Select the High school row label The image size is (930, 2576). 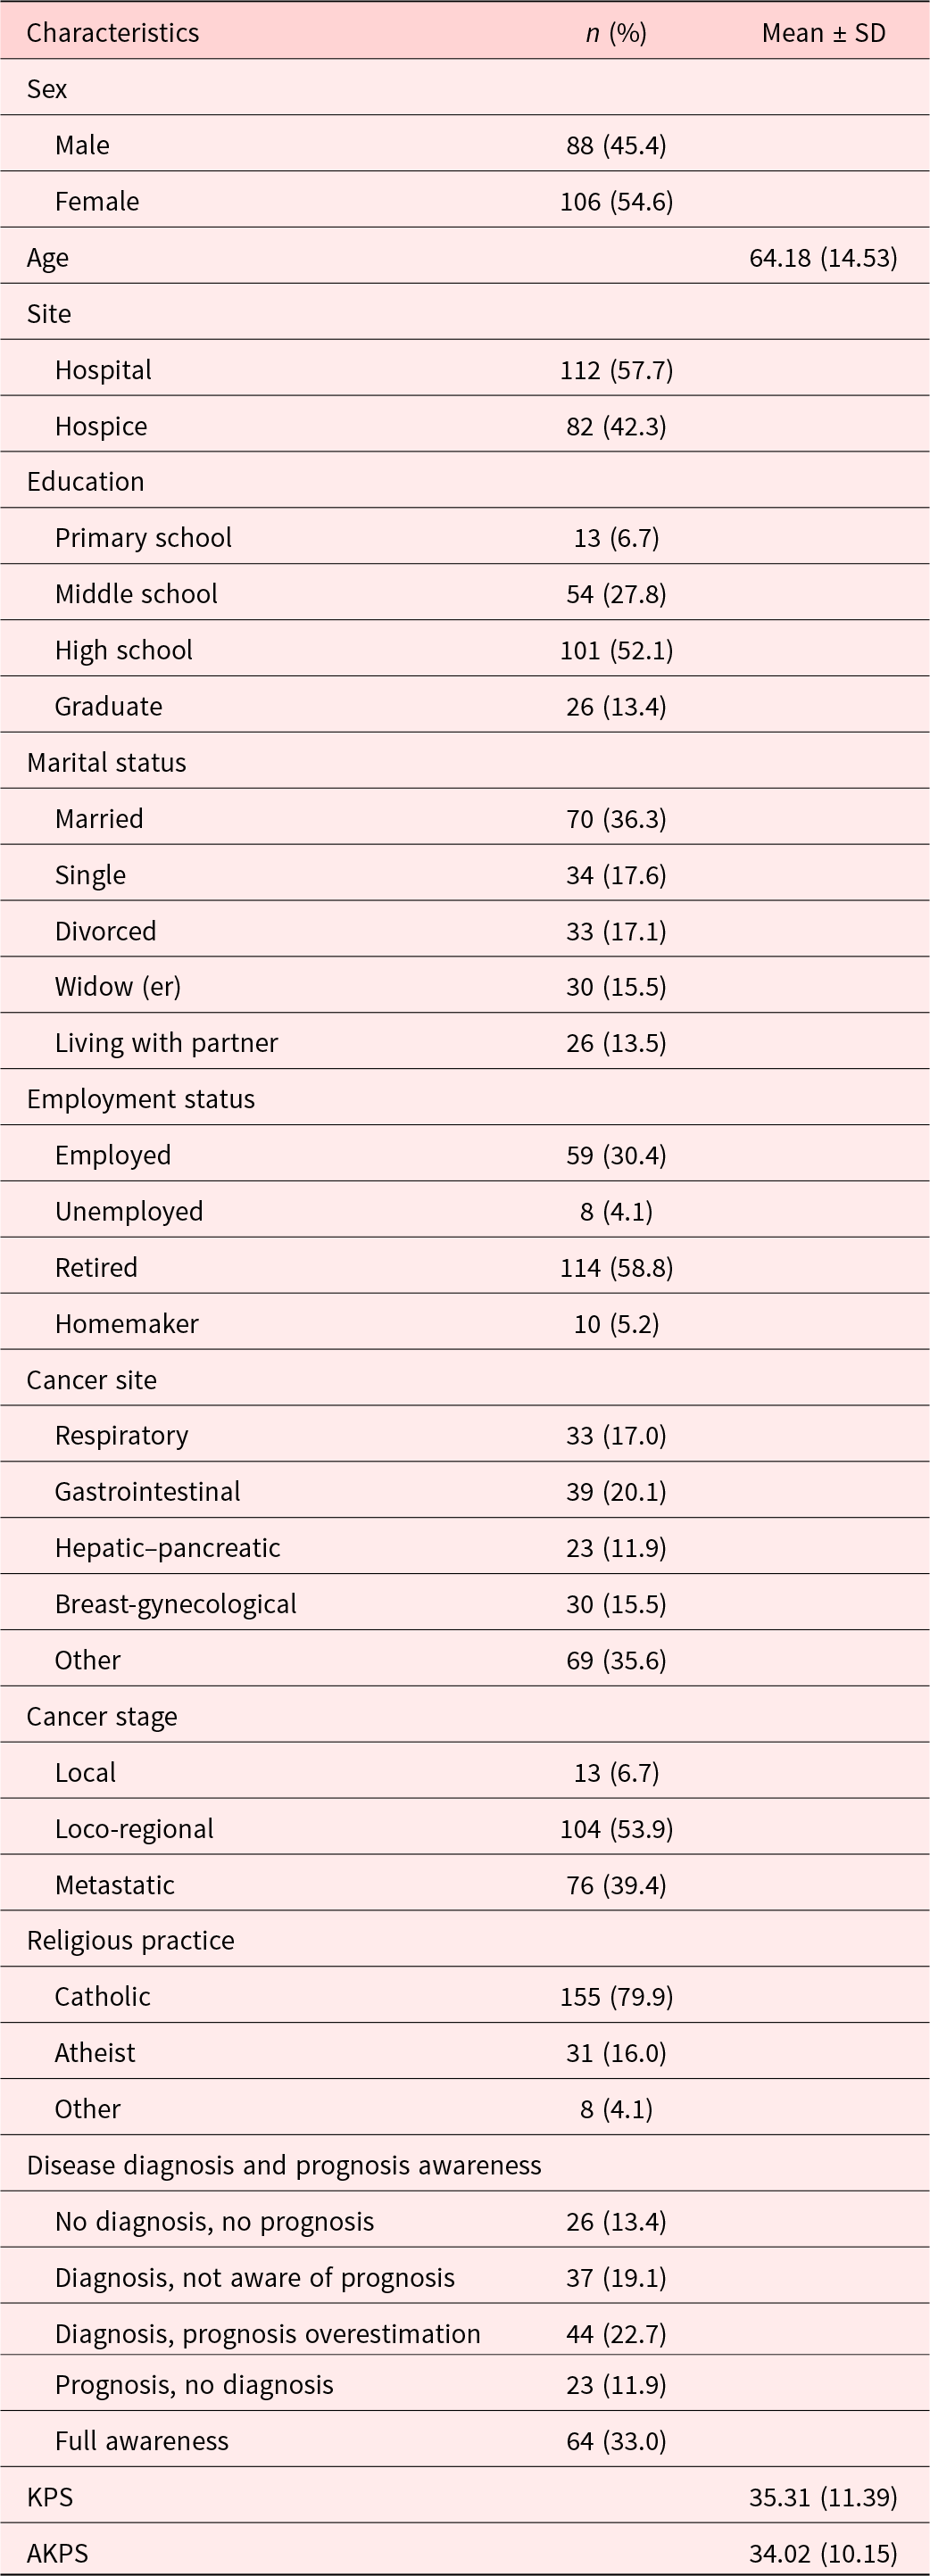click(x=124, y=650)
